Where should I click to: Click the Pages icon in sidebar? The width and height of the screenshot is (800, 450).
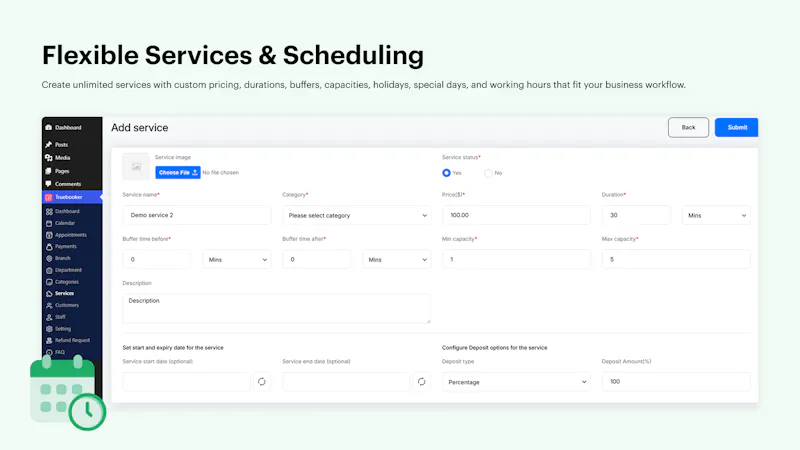(48, 171)
